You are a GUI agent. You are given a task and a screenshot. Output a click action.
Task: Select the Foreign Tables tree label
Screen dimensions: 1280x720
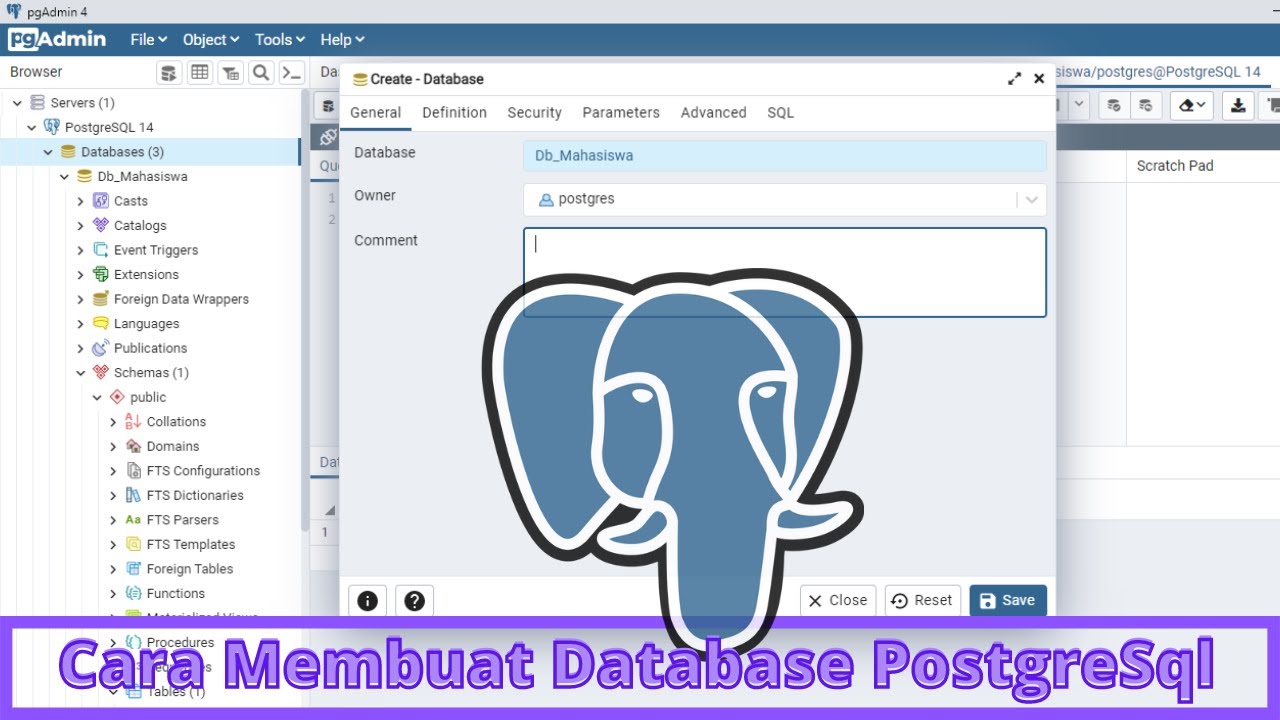[x=190, y=569]
